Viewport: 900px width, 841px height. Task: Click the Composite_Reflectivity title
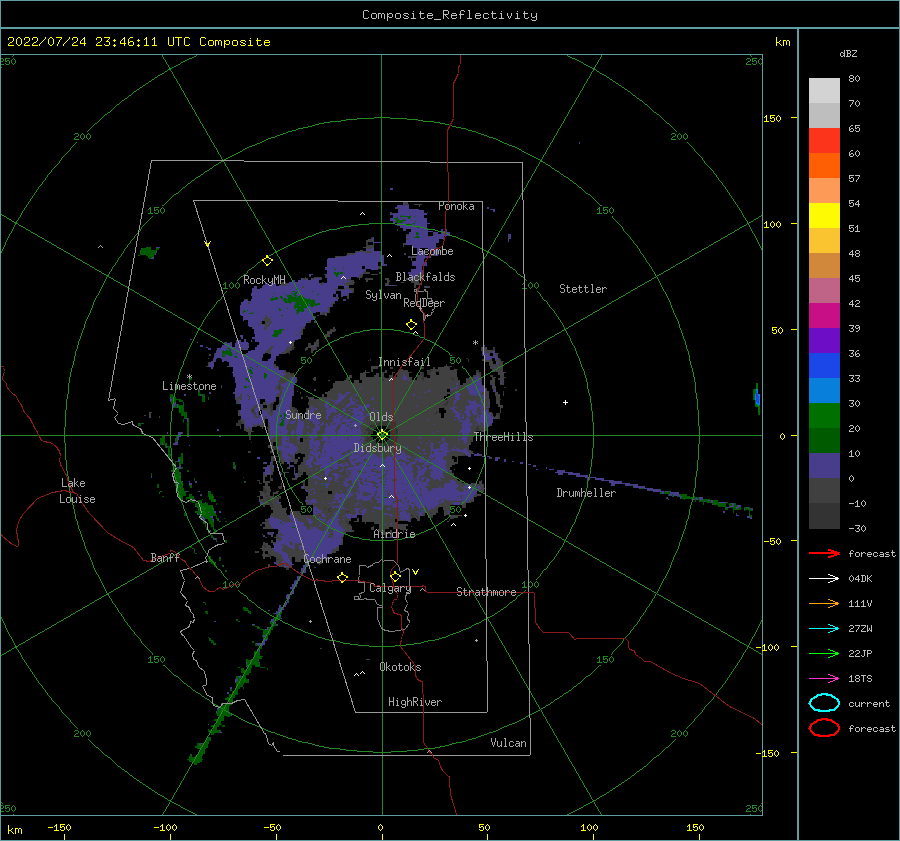pos(450,15)
